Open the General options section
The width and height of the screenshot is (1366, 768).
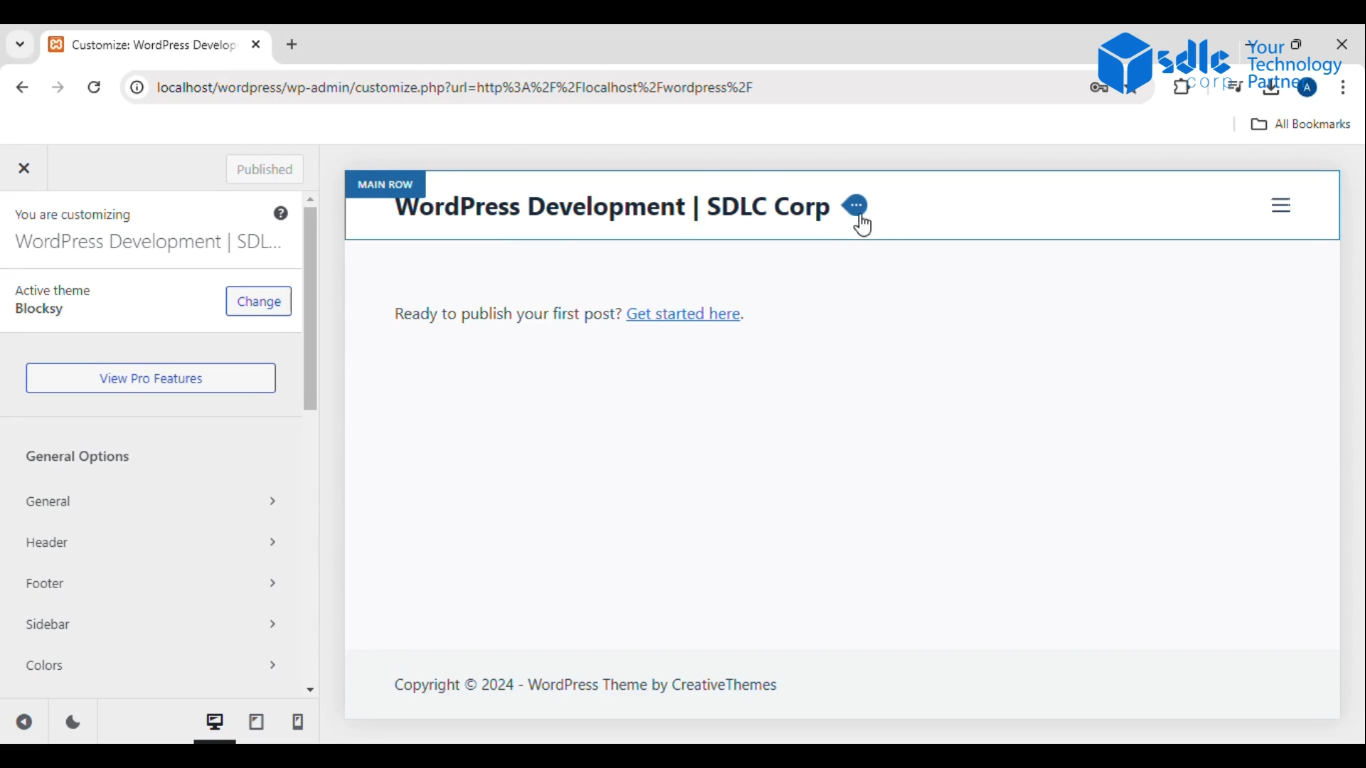151,501
